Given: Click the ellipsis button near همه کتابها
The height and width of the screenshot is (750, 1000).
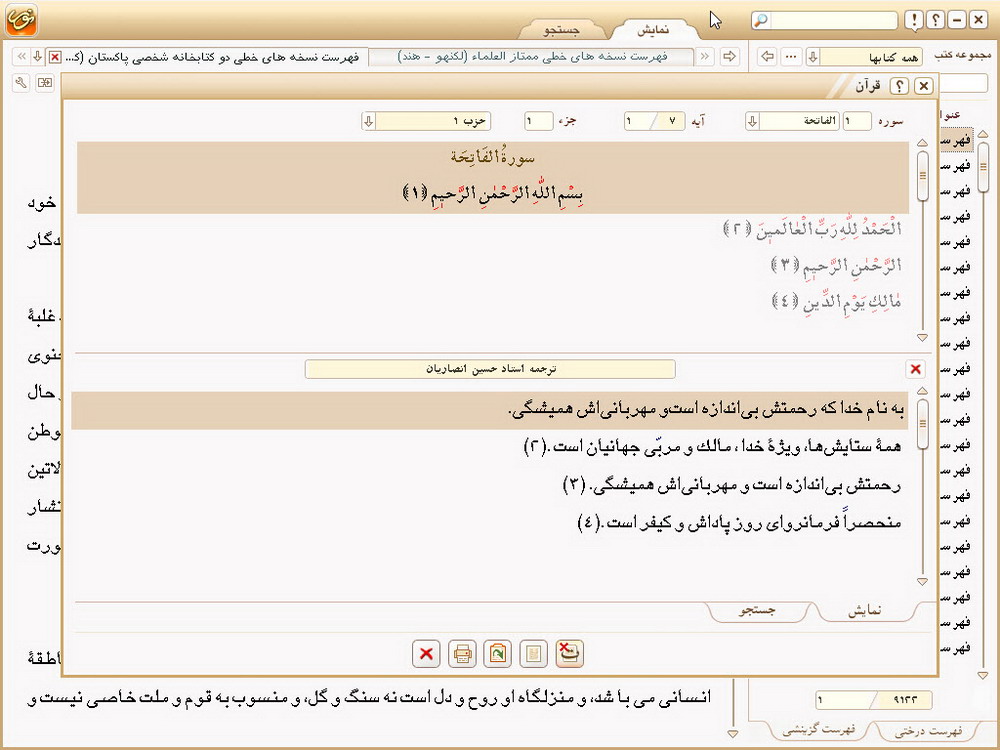Looking at the screenshot, I should tap(791, 56).
